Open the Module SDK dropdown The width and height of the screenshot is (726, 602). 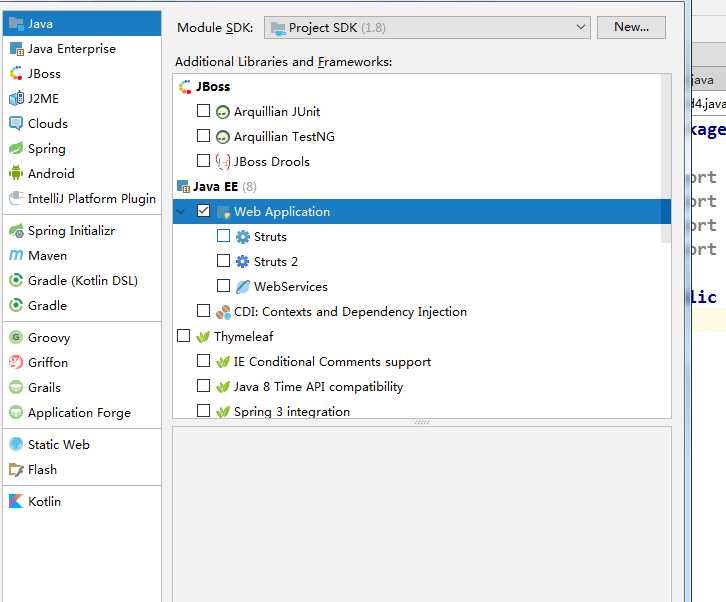[x=427, y=28]
